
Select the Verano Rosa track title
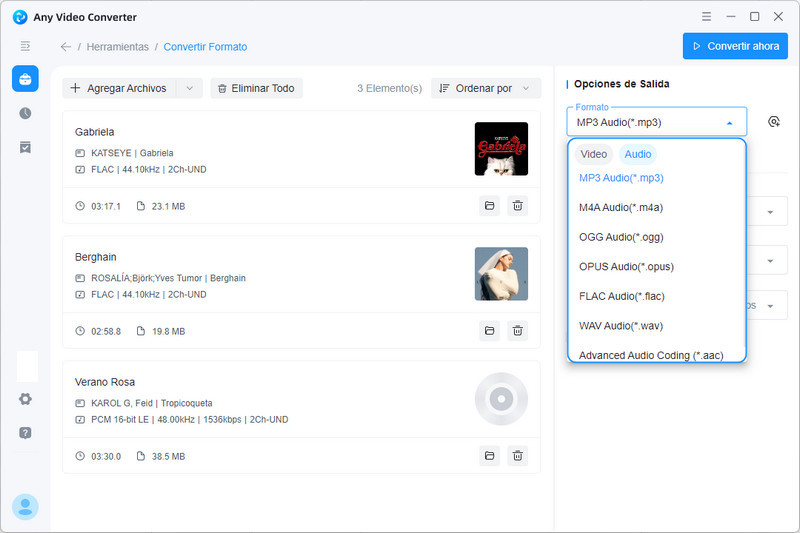tap(105, 382)
